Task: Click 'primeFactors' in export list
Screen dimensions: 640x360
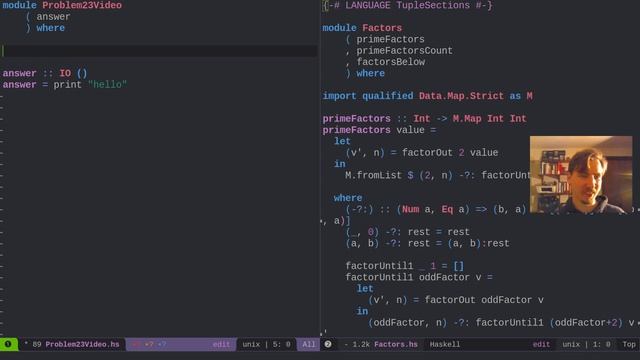Action: point(390,40)
